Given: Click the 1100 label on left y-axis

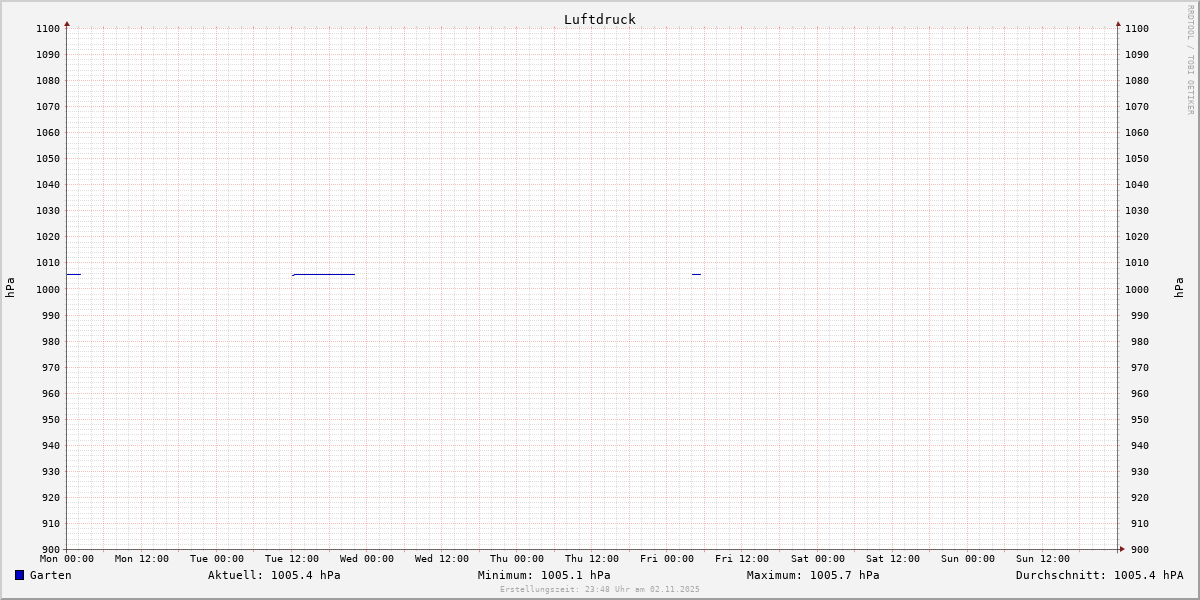Looking at the screenshot, I should pos(48,28).
